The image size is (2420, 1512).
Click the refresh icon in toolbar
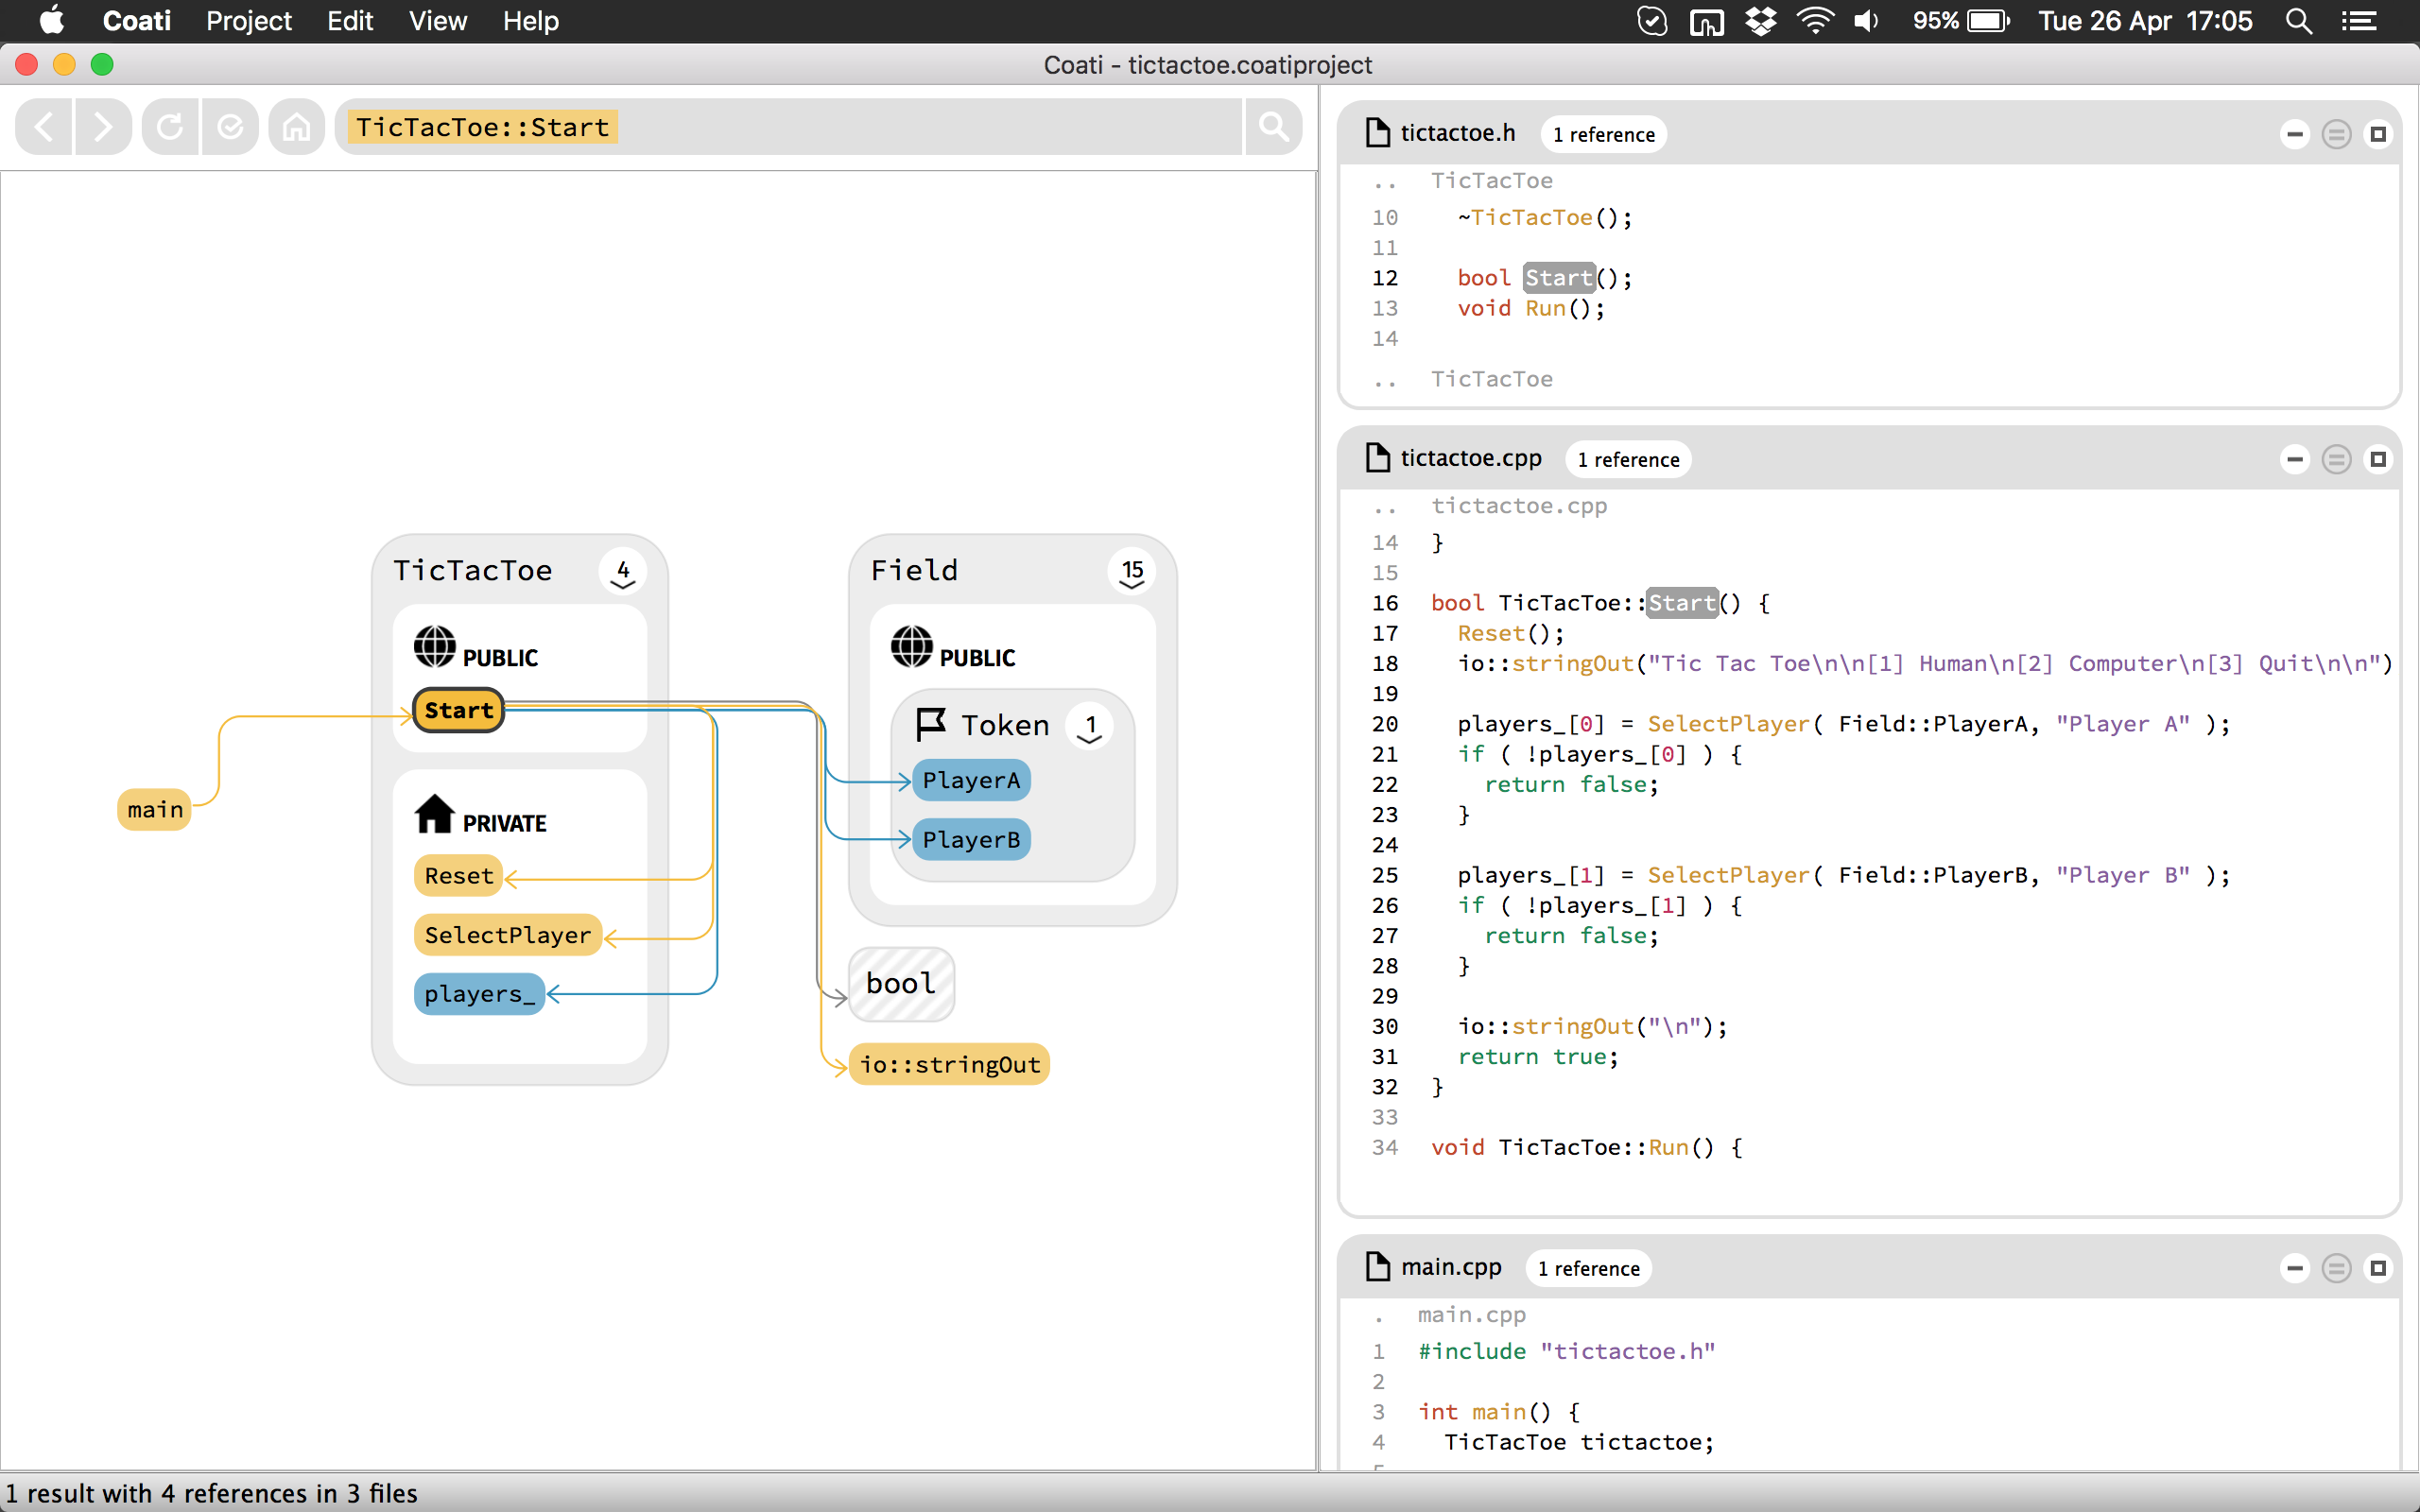(170, 127)
